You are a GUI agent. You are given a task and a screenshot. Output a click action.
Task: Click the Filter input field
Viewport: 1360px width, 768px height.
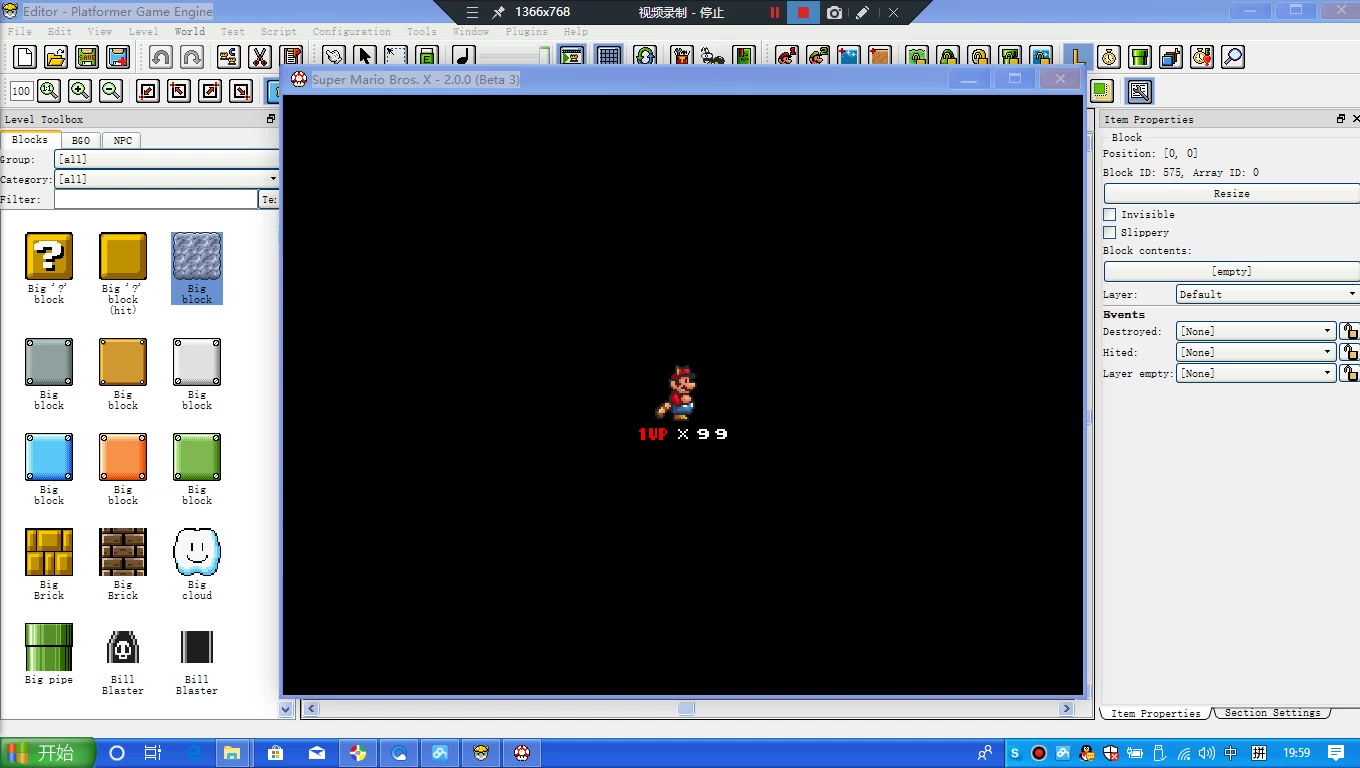coord(156,199)
